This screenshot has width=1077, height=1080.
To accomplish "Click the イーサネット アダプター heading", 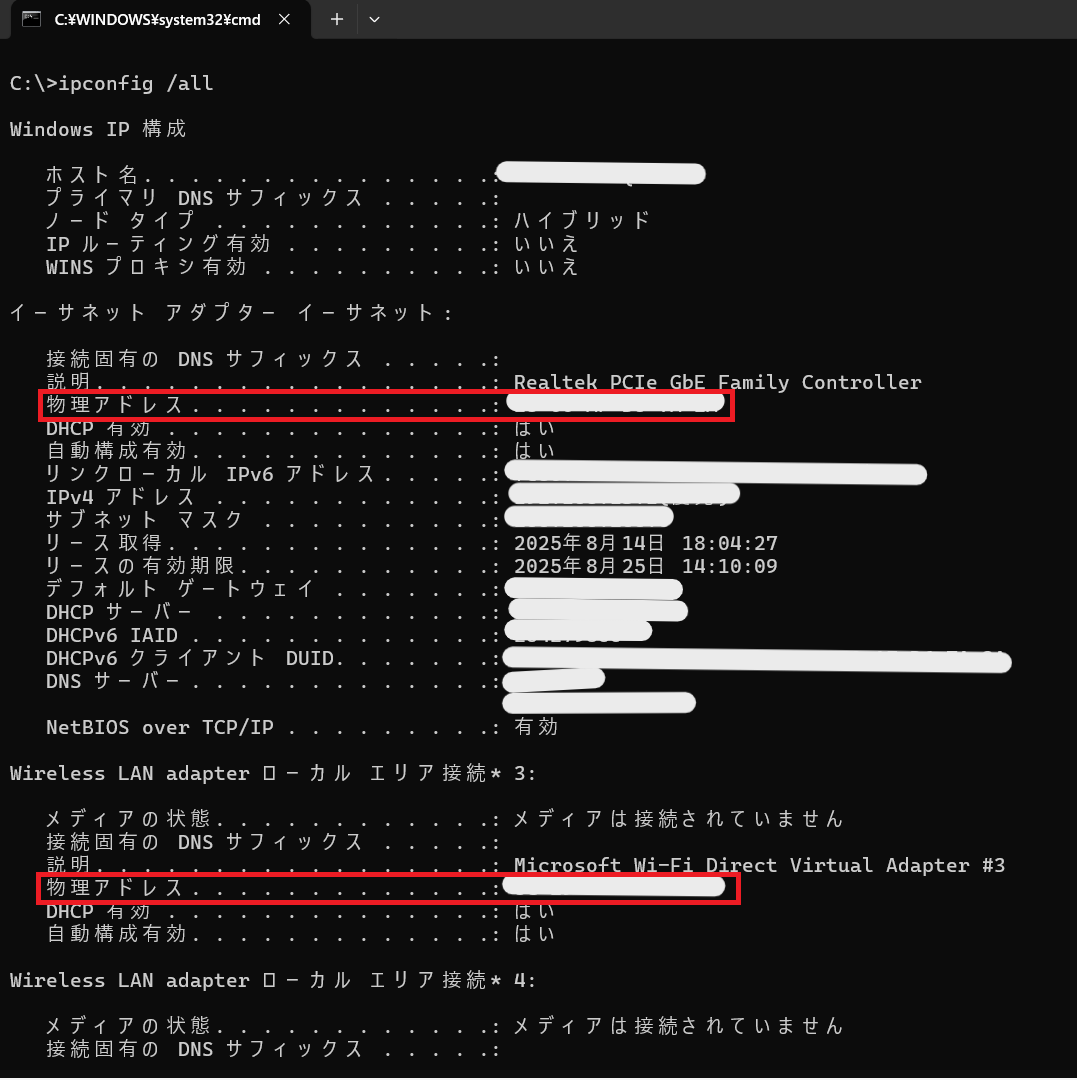I will click(x=231, y=313).
